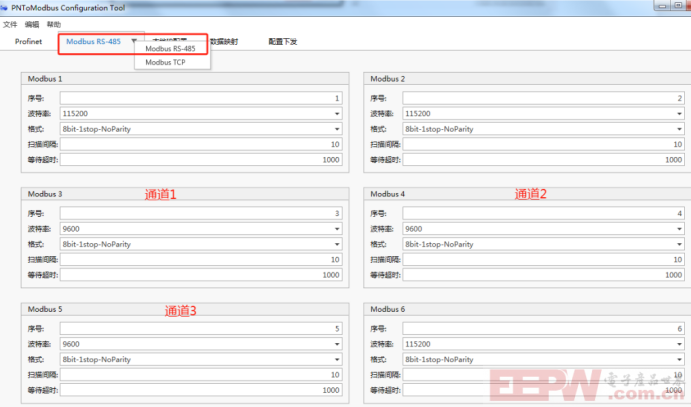Open Modbus 2 格式 dropdown
This screenshot has height=407, width=691.
pos(544,129)
